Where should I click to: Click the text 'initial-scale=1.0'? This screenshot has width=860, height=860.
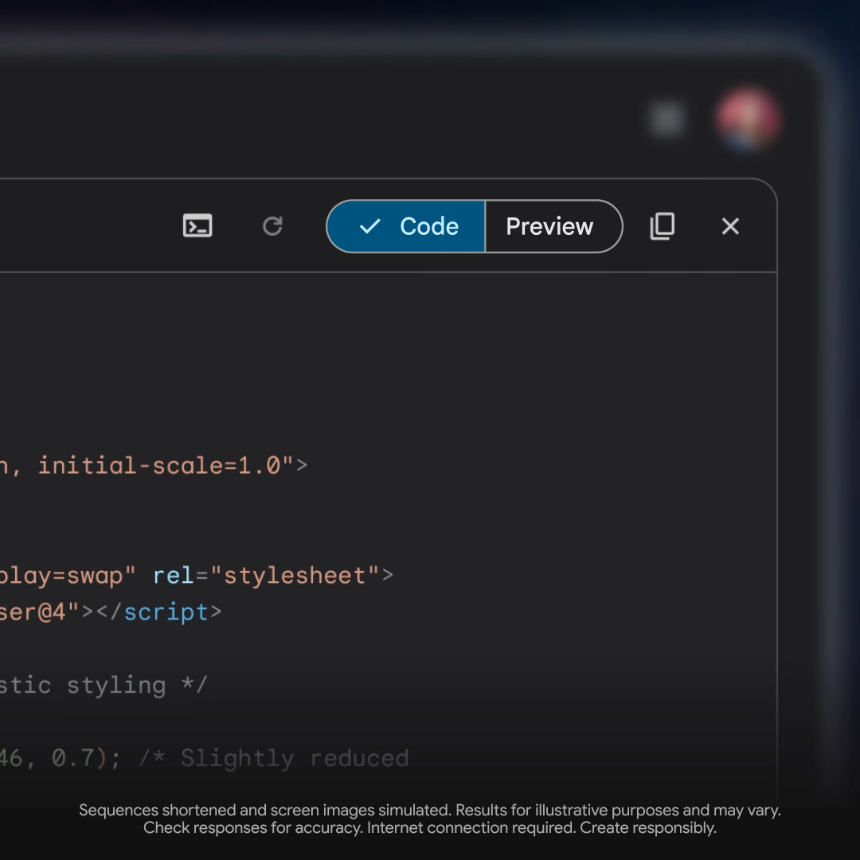pyautogui.click(x=159, y=466)
